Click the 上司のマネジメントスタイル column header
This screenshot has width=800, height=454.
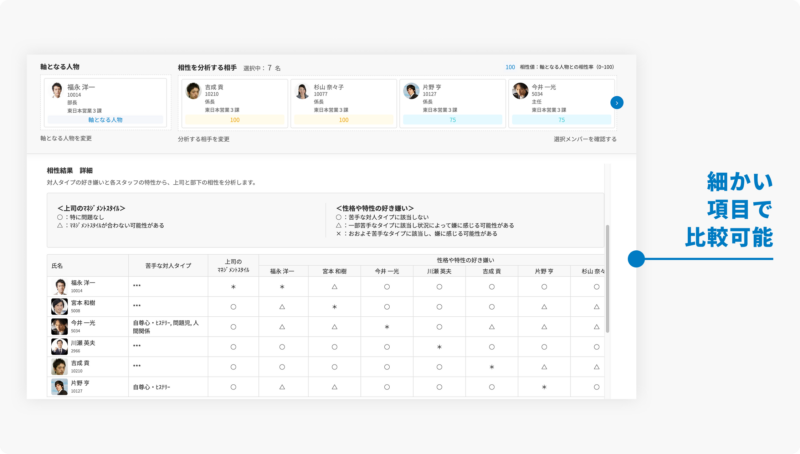tap(233, 266)
